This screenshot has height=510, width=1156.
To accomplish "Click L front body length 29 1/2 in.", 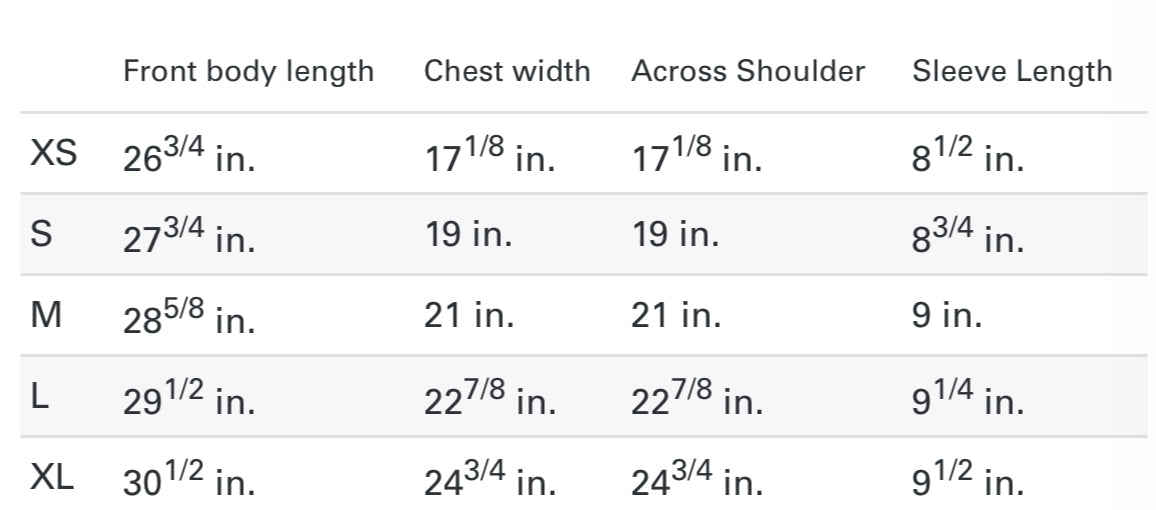I will coord(189,399).
